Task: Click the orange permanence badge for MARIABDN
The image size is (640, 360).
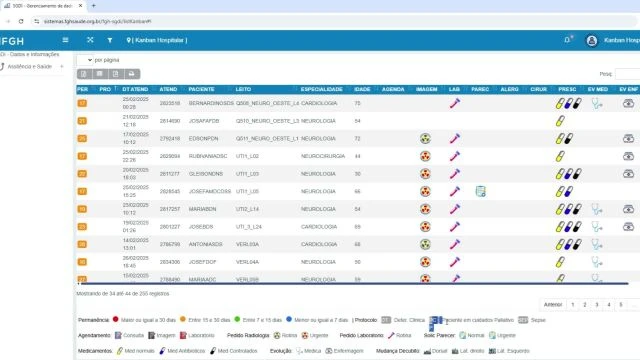Action: pos(82,209)
